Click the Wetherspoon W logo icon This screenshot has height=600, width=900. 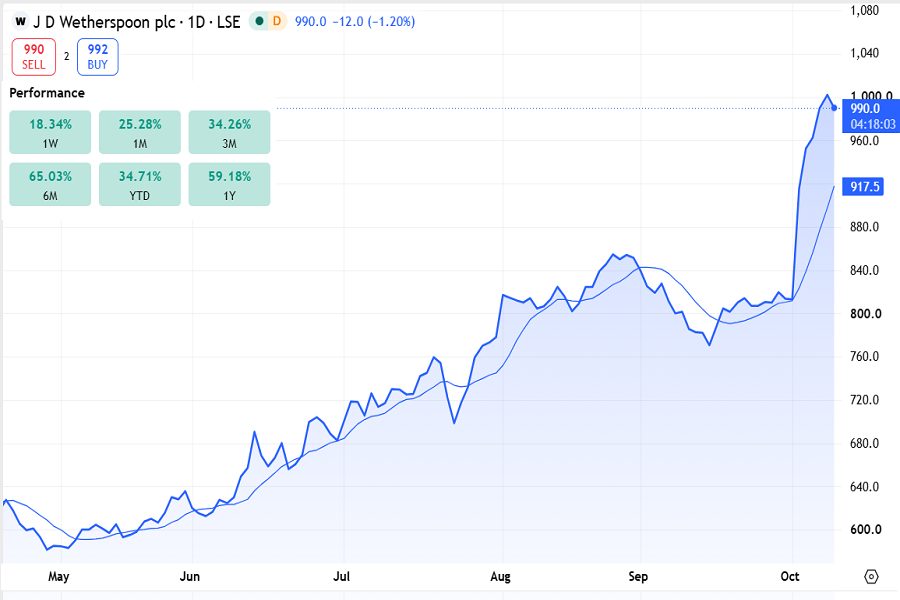pos(21,22)
